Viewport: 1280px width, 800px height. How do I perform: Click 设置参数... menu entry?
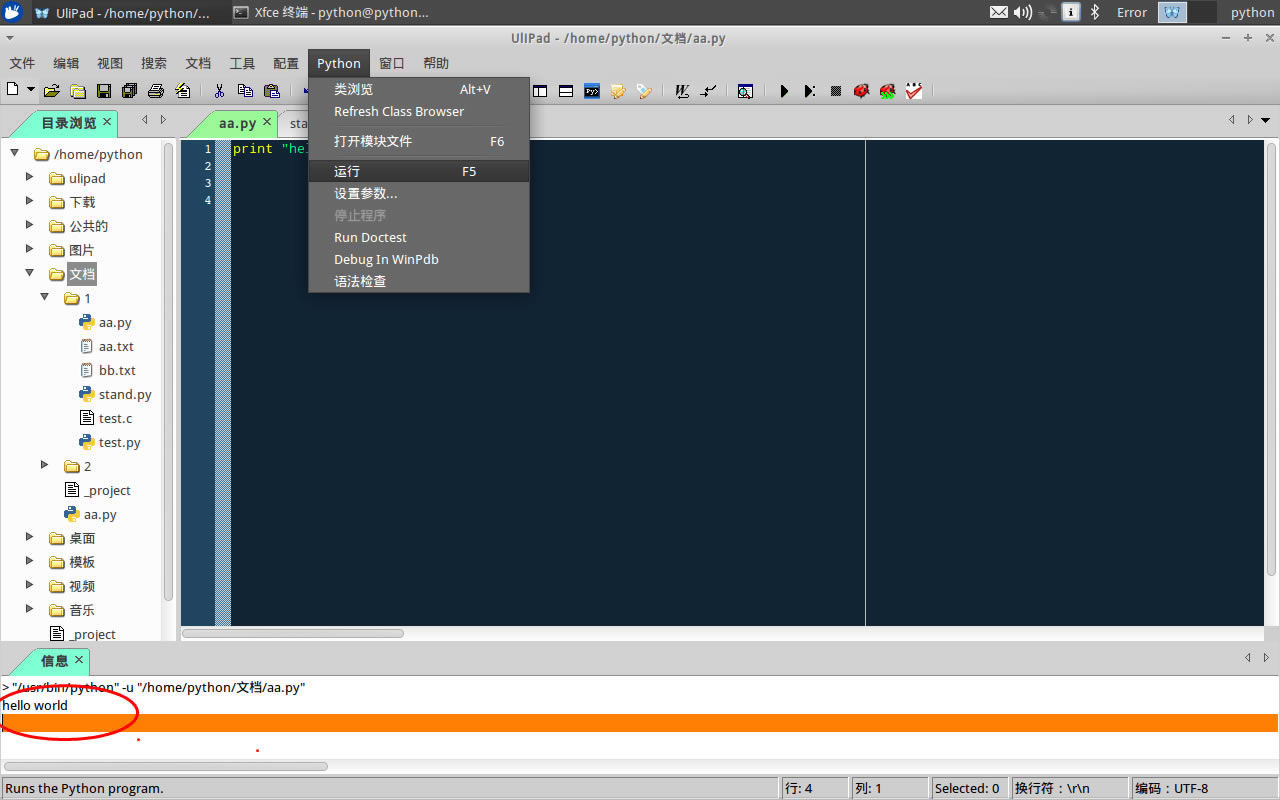pos(419,193)
